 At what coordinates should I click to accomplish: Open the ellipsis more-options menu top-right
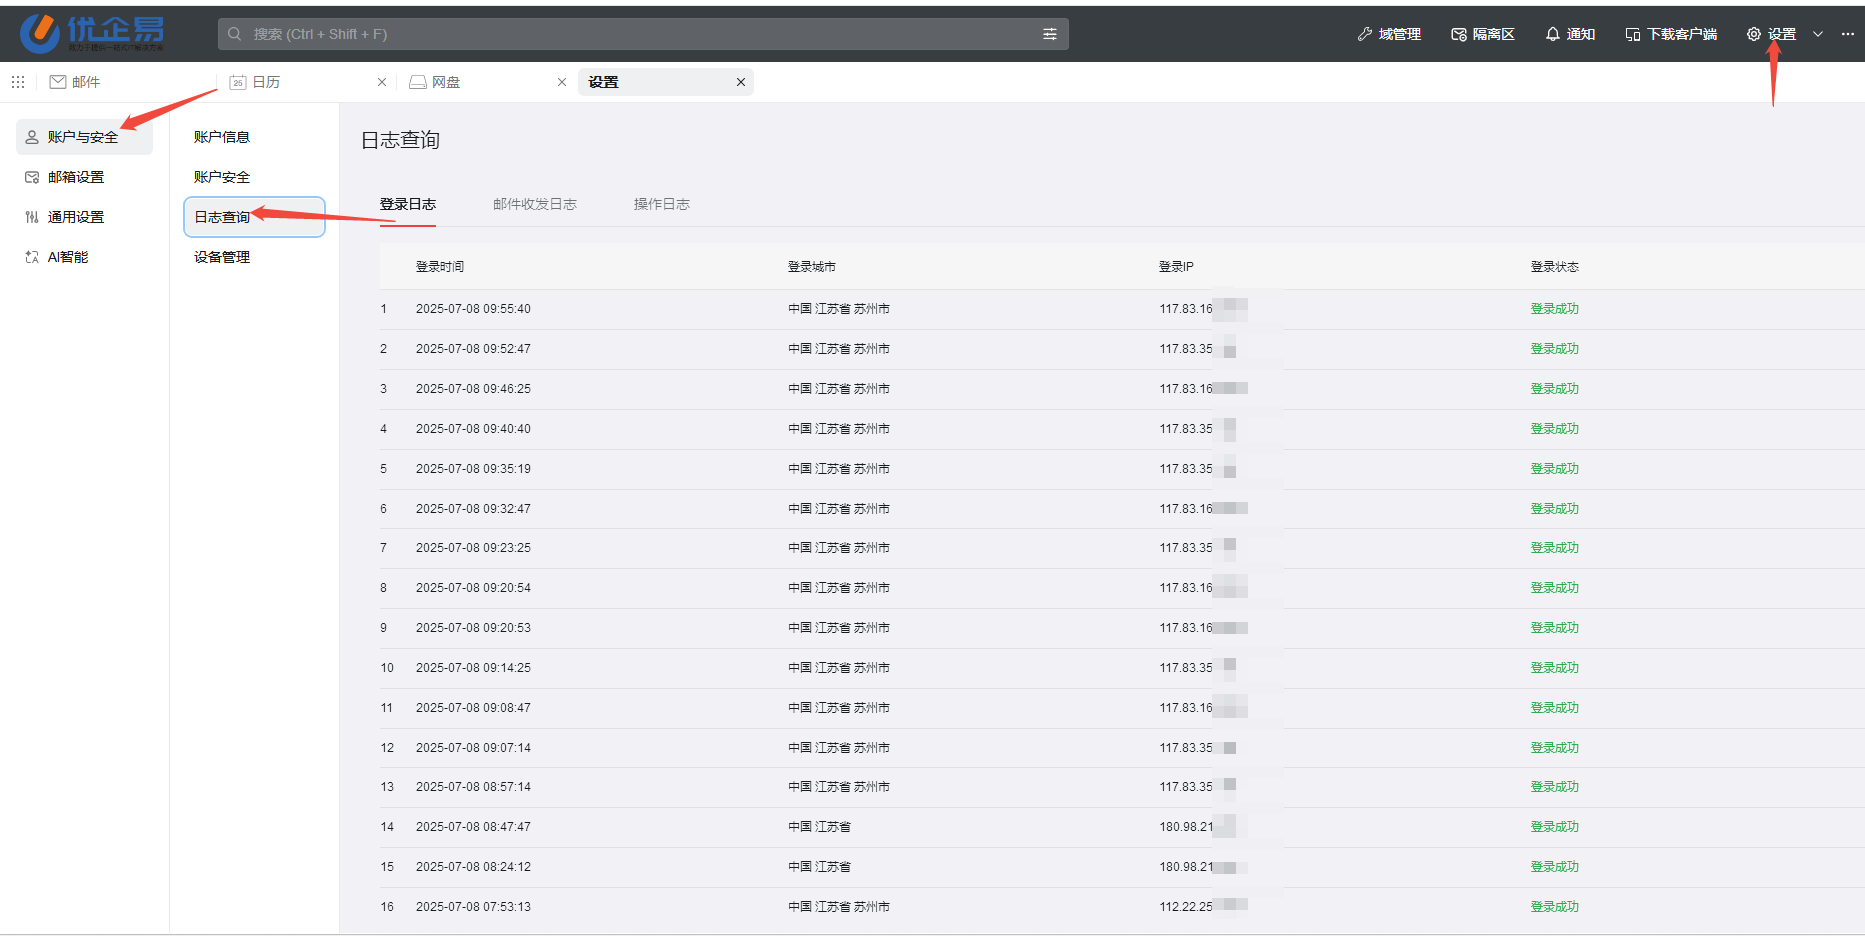click(x=1848, y=33)
